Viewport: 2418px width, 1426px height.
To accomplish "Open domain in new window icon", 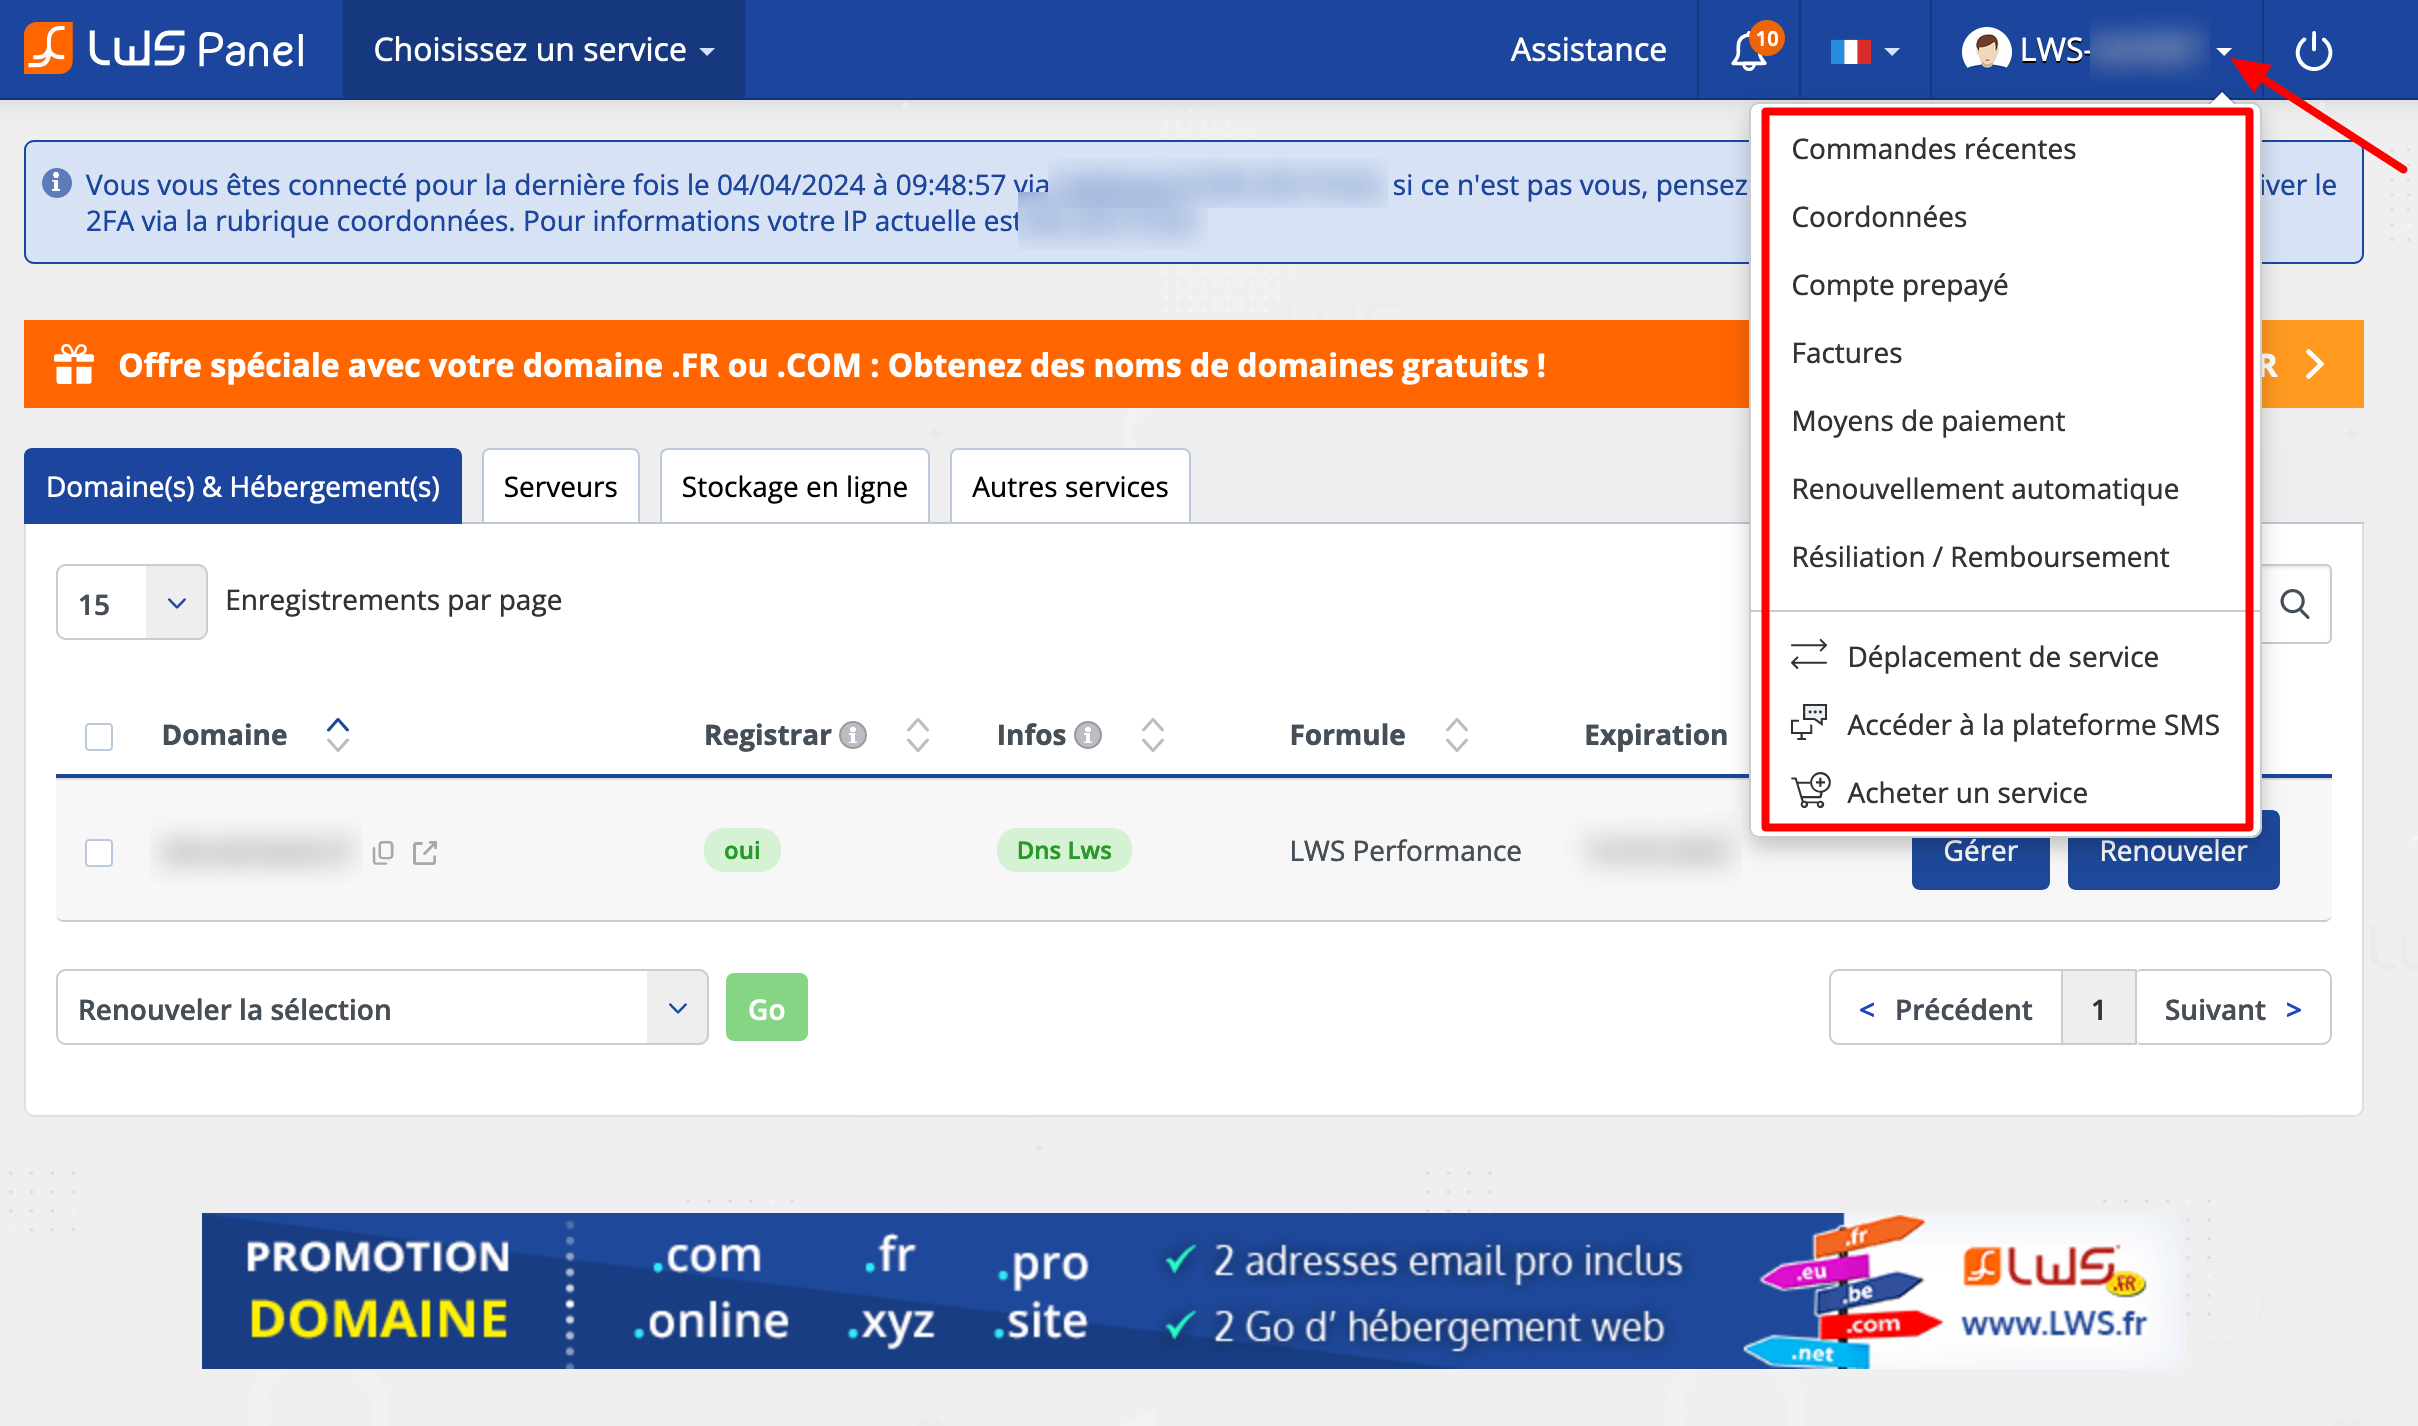I will pos(425,852).
